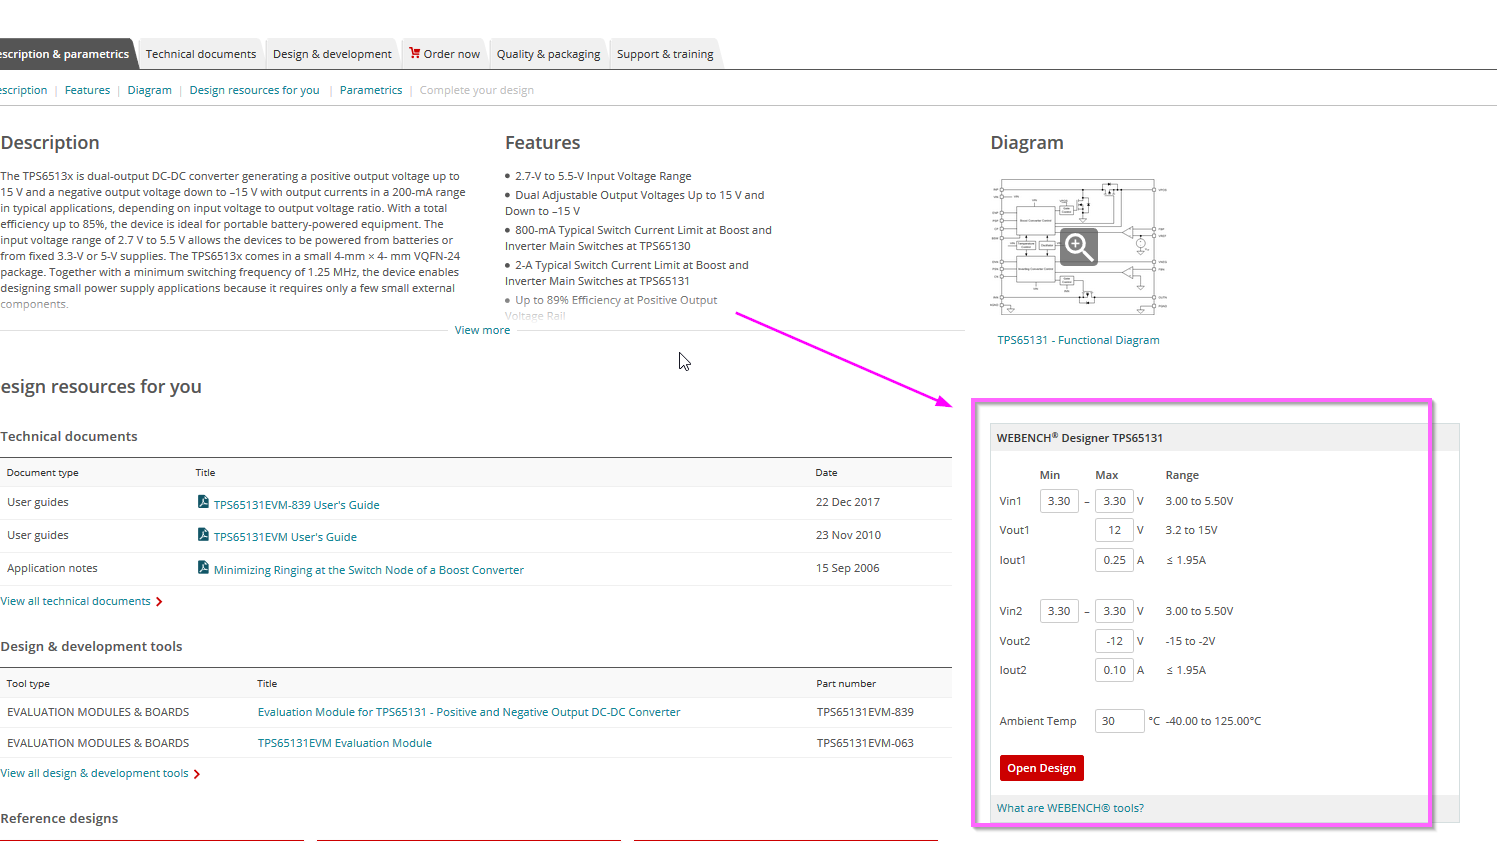Image resolution: width=1497 pixels, height=843 pixels.
Task: Open the Order now tab
Action: click(x=444, y=54)
